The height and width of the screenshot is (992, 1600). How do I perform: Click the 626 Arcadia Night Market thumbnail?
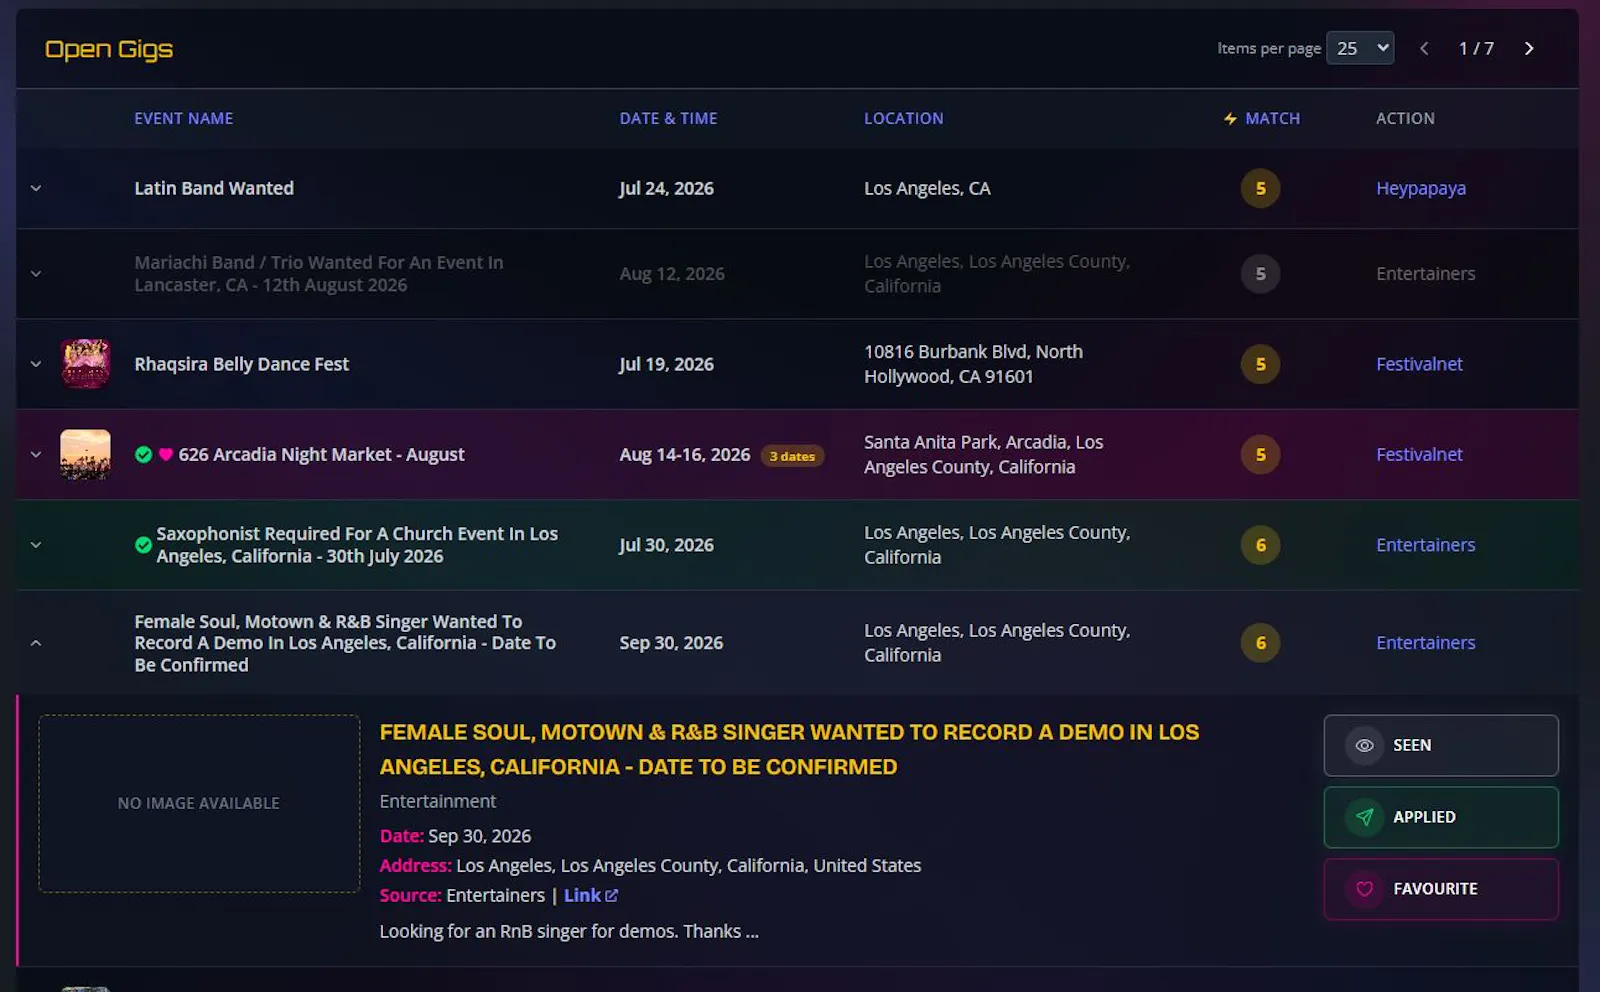click(x=86, y=454)
